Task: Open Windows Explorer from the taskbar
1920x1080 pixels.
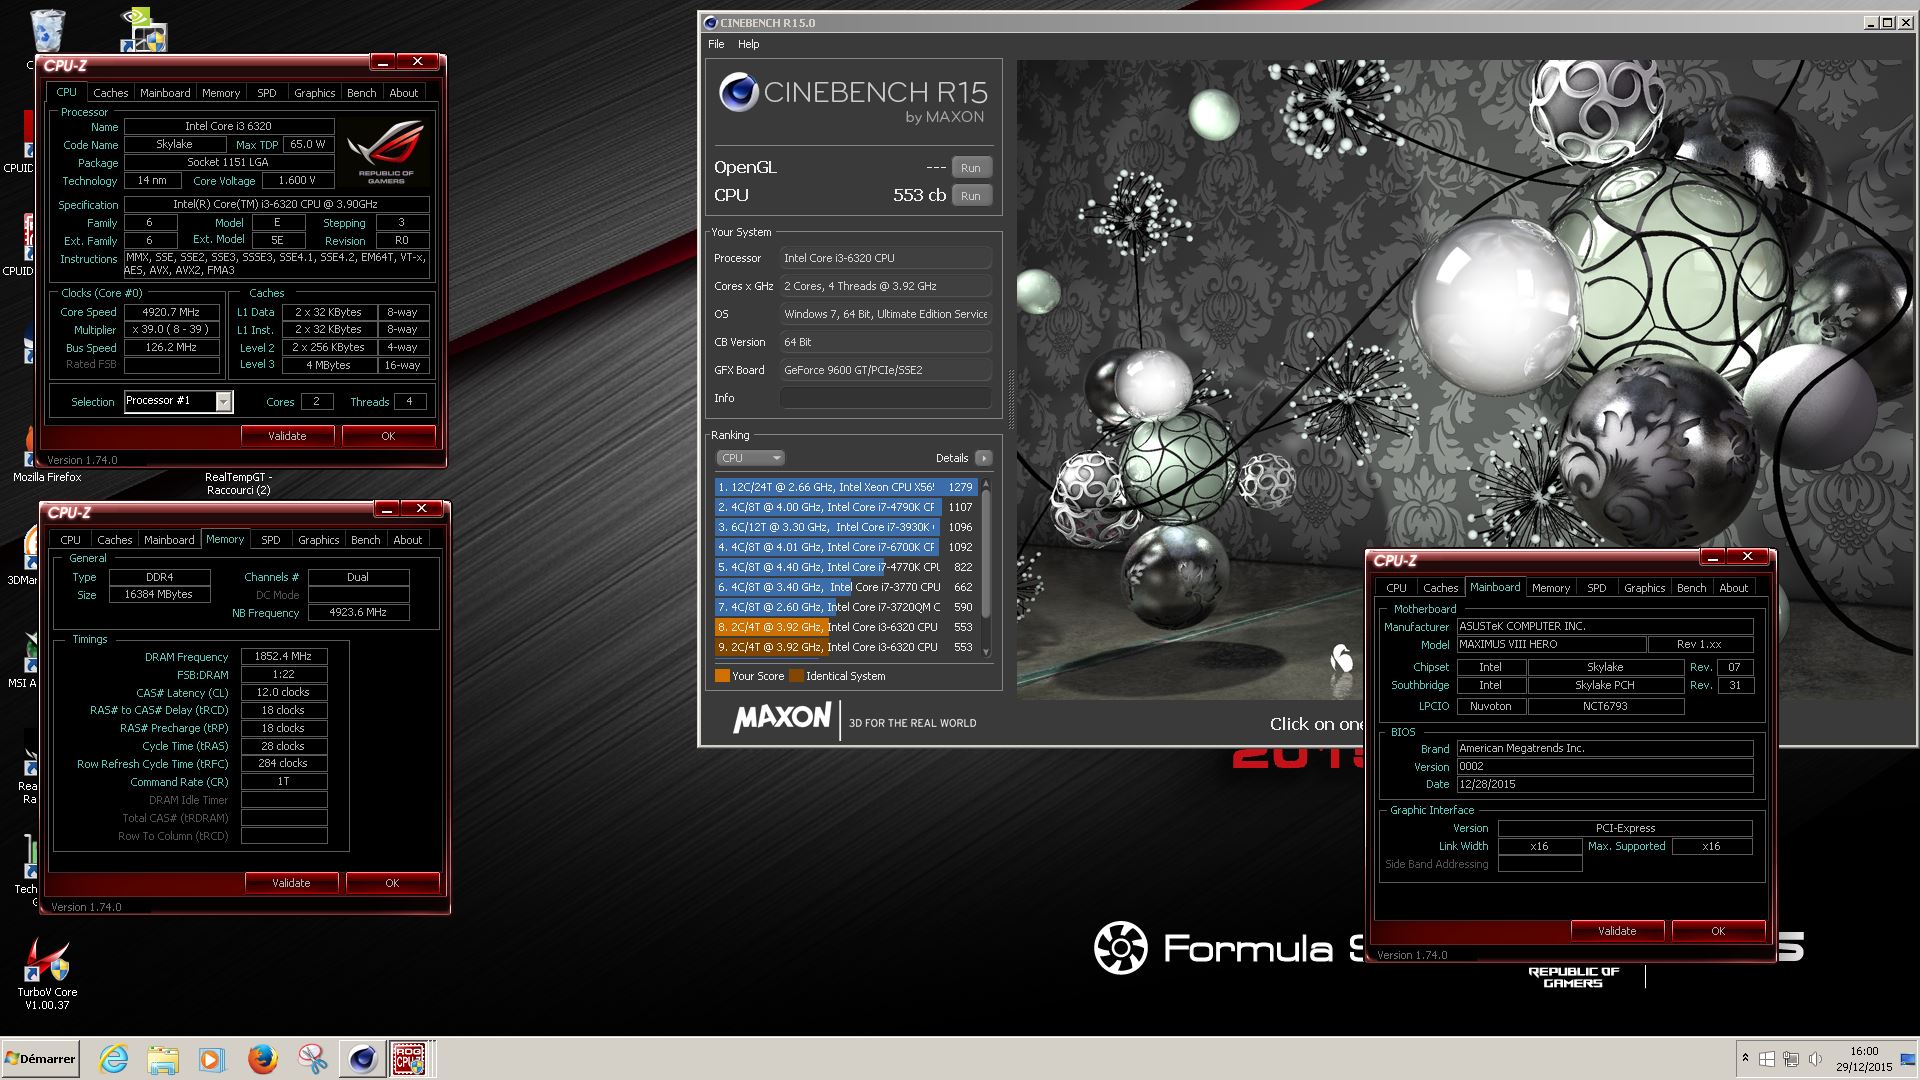Action: coord(162,1059)
